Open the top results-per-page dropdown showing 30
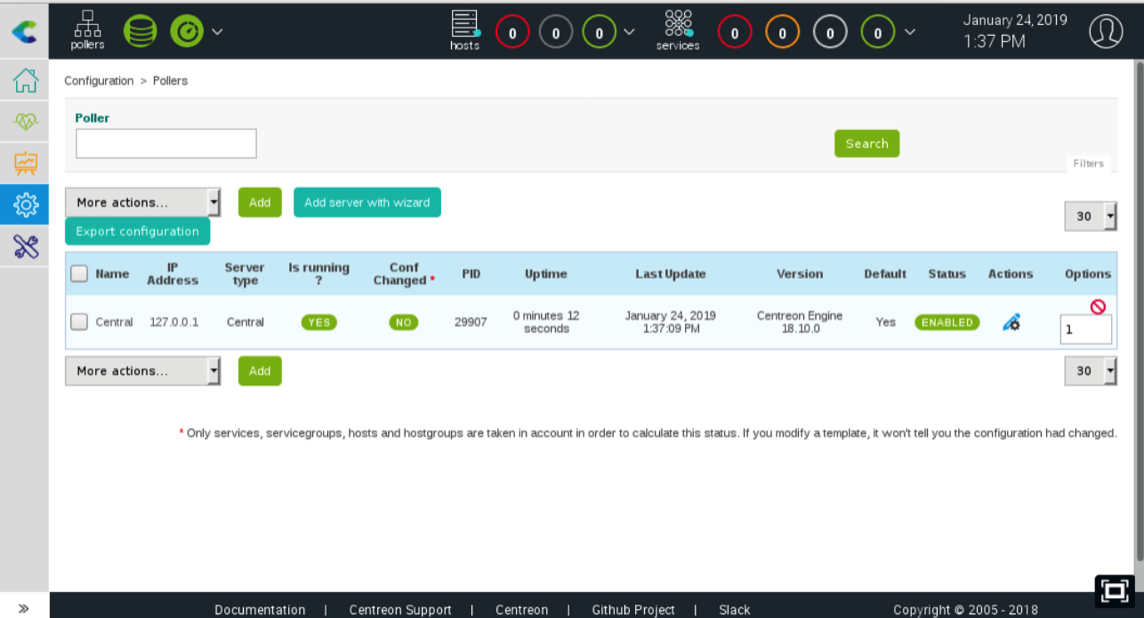This screenshot has height=618, width=1144. tap(1090, 216)
